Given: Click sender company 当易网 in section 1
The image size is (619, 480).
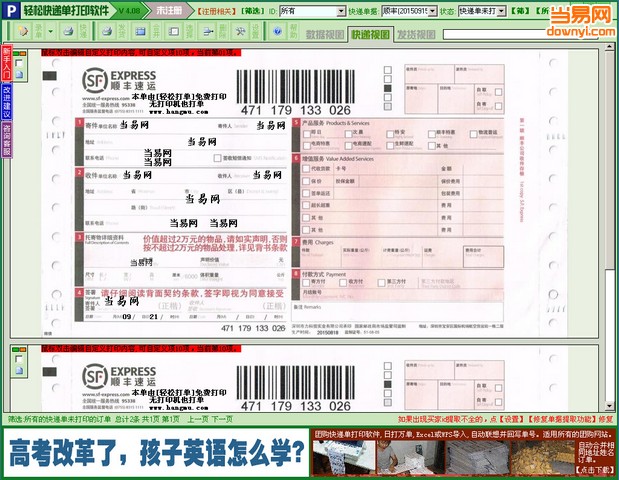Looking at the screenshot, I should [134, 125].
